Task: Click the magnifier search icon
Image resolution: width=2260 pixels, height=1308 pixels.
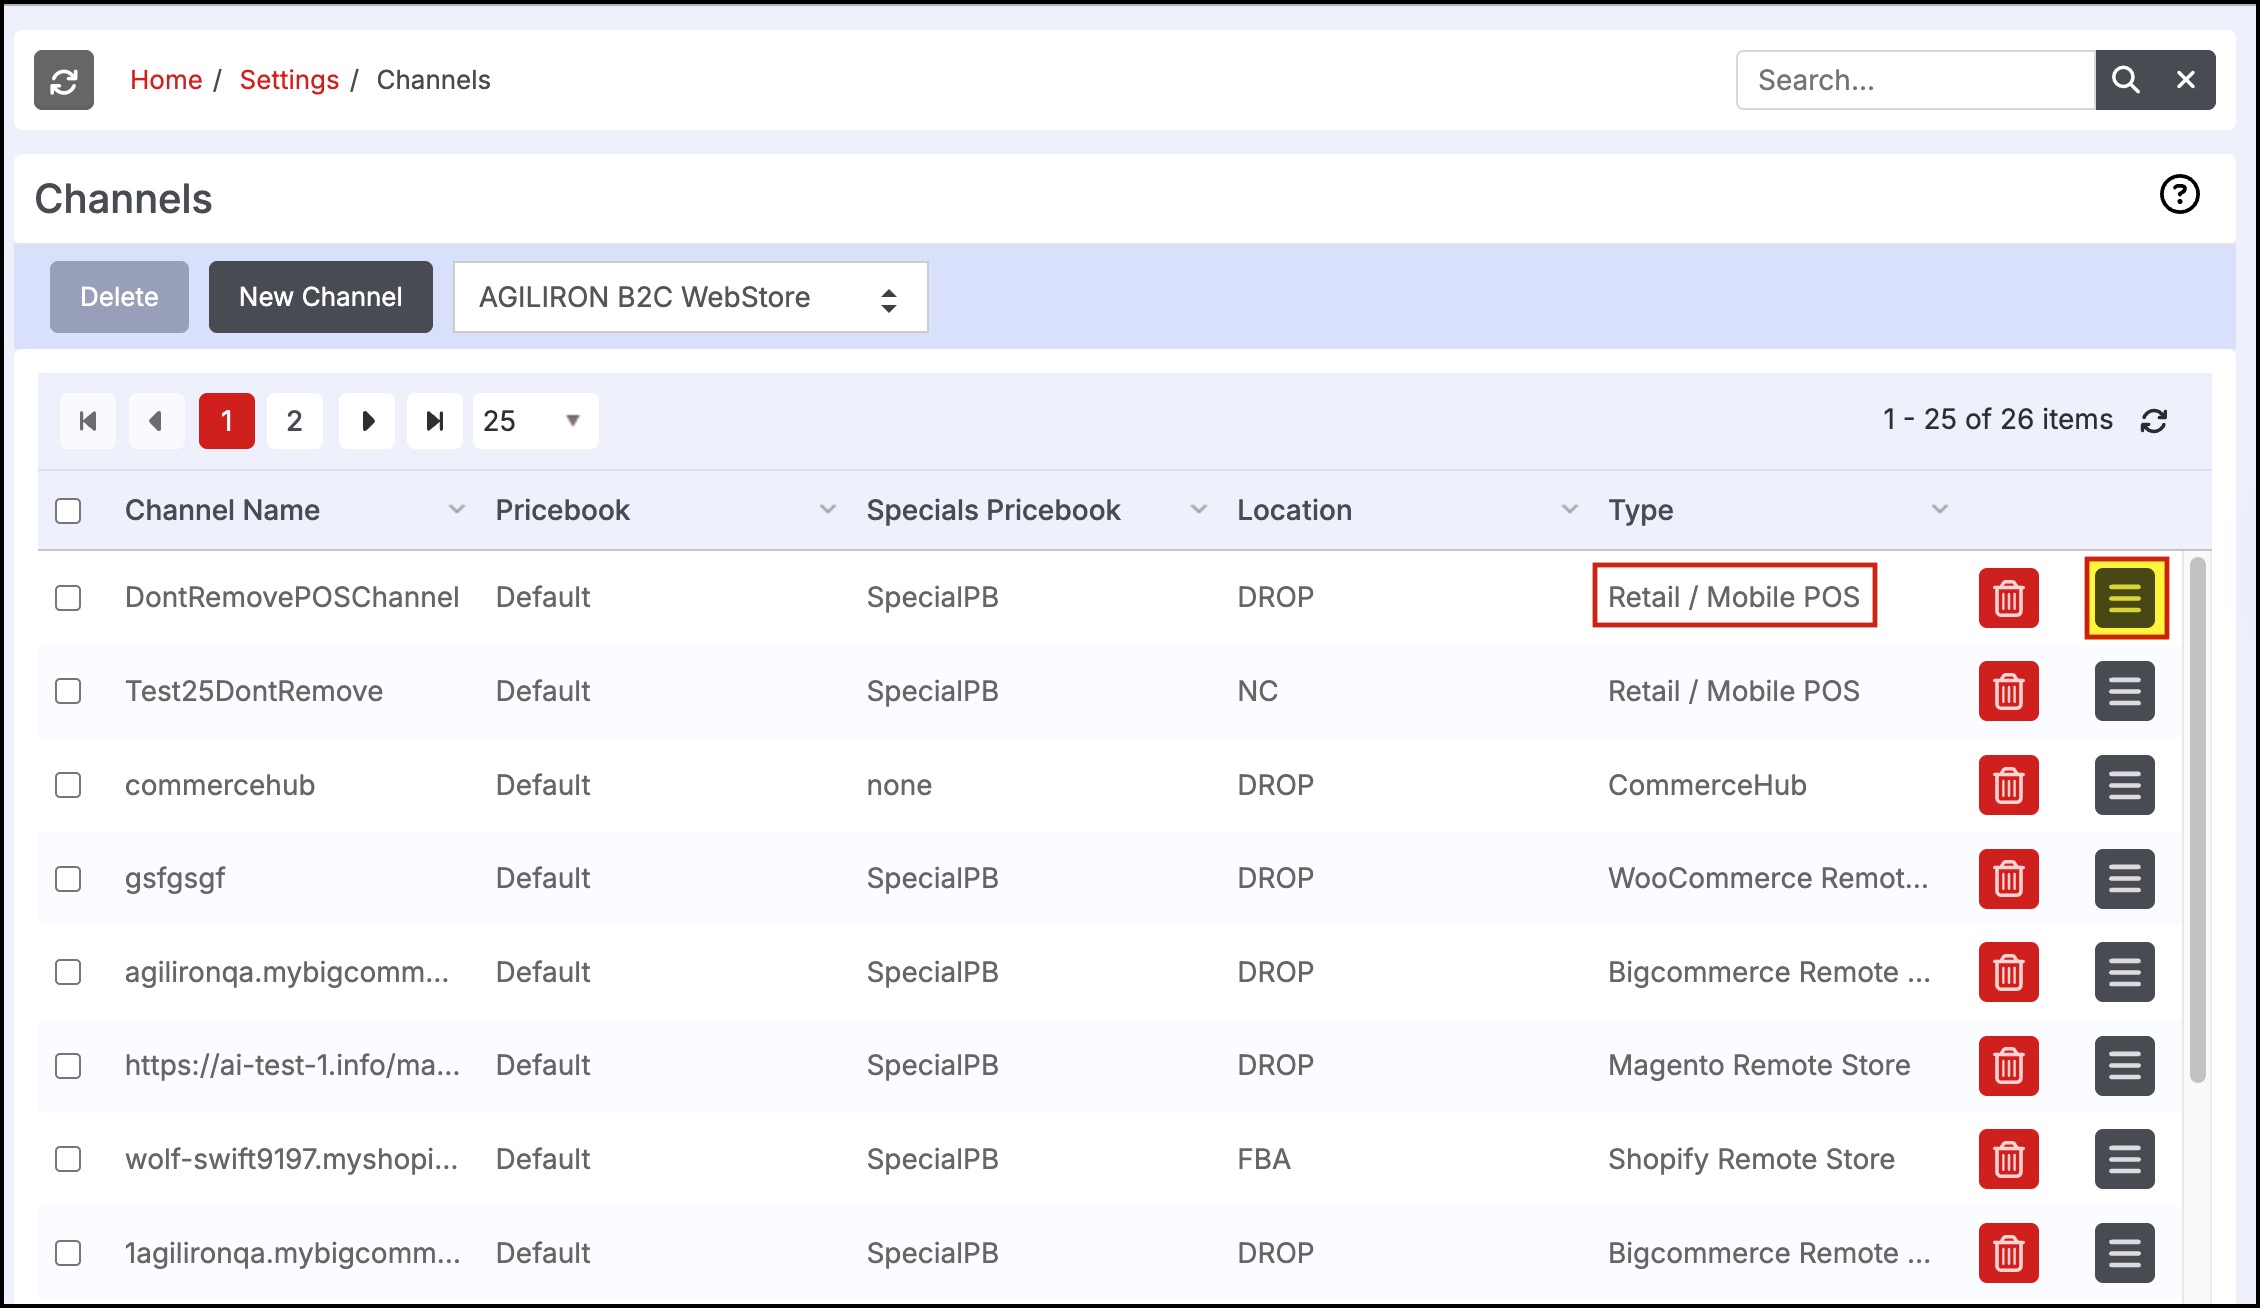Action: coord(2125,80)
